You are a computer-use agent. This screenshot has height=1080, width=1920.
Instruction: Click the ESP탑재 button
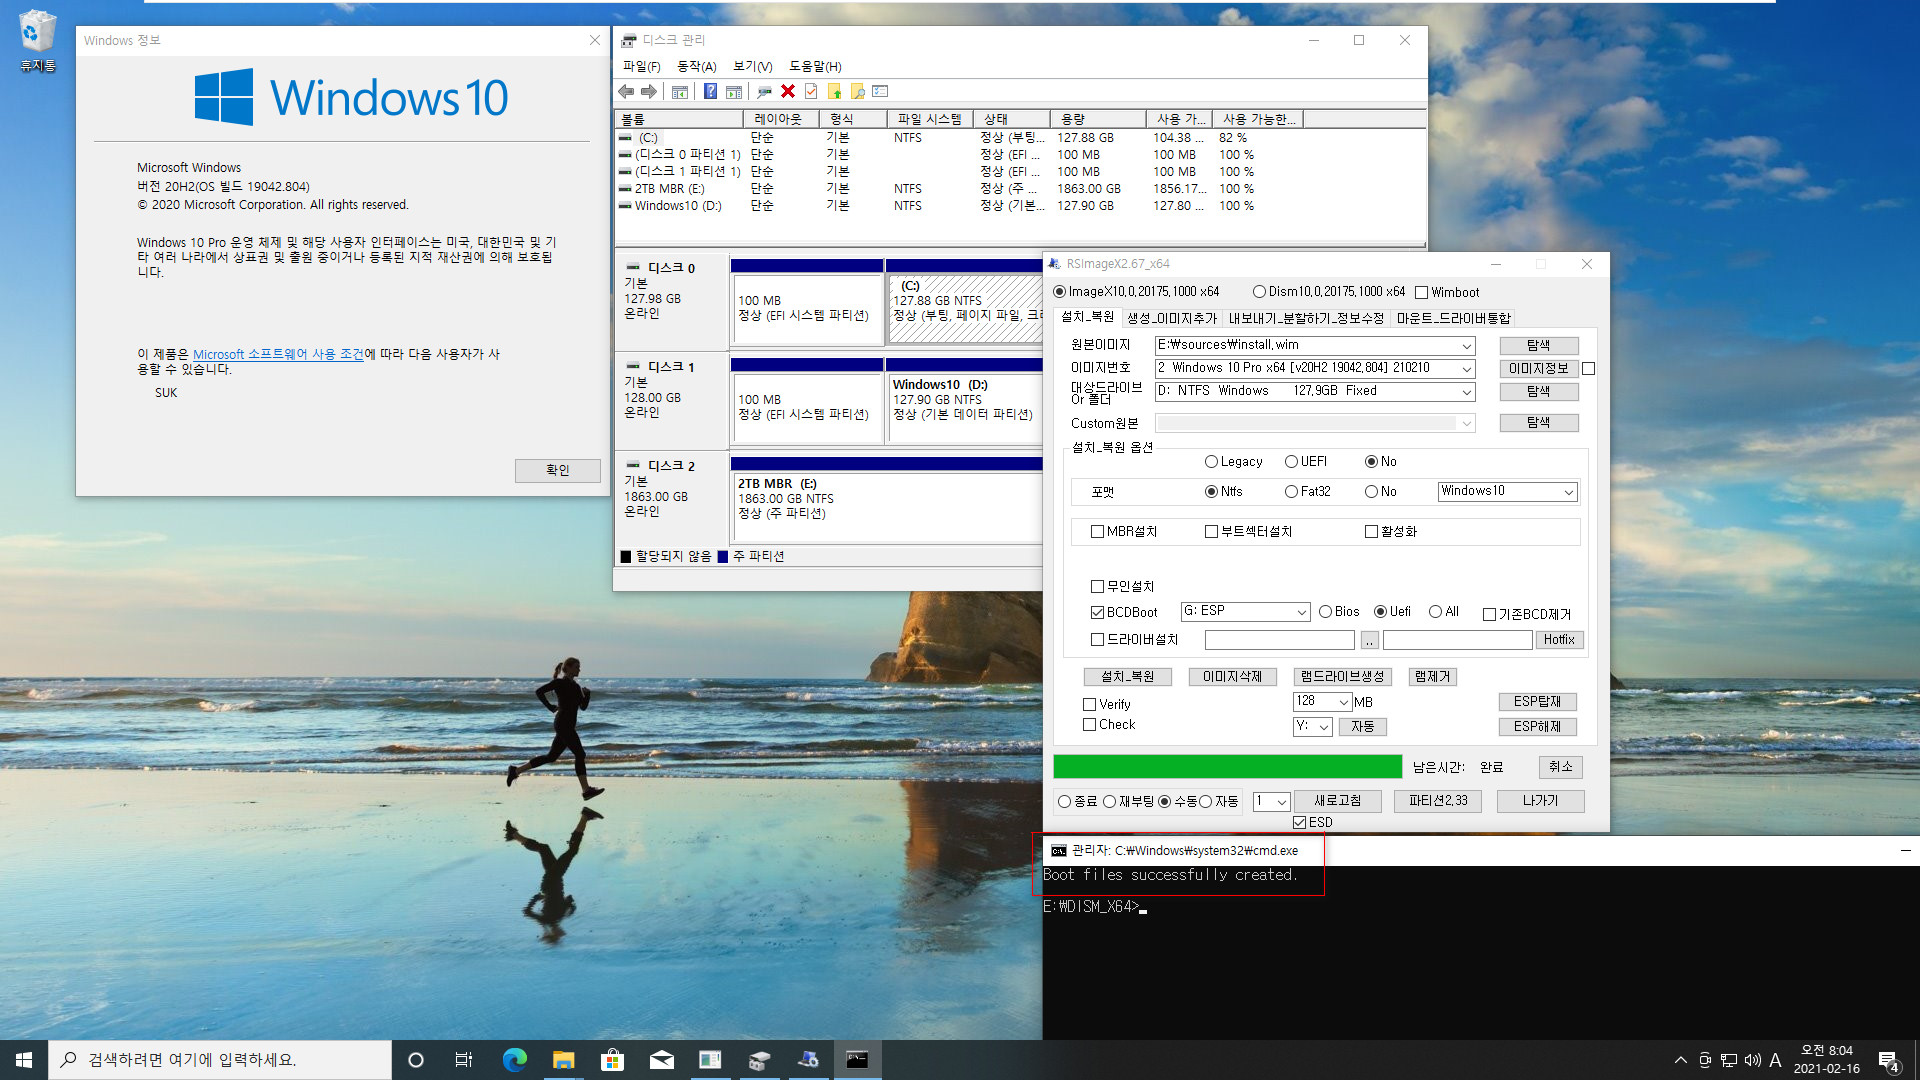[x=1537, y=702]
